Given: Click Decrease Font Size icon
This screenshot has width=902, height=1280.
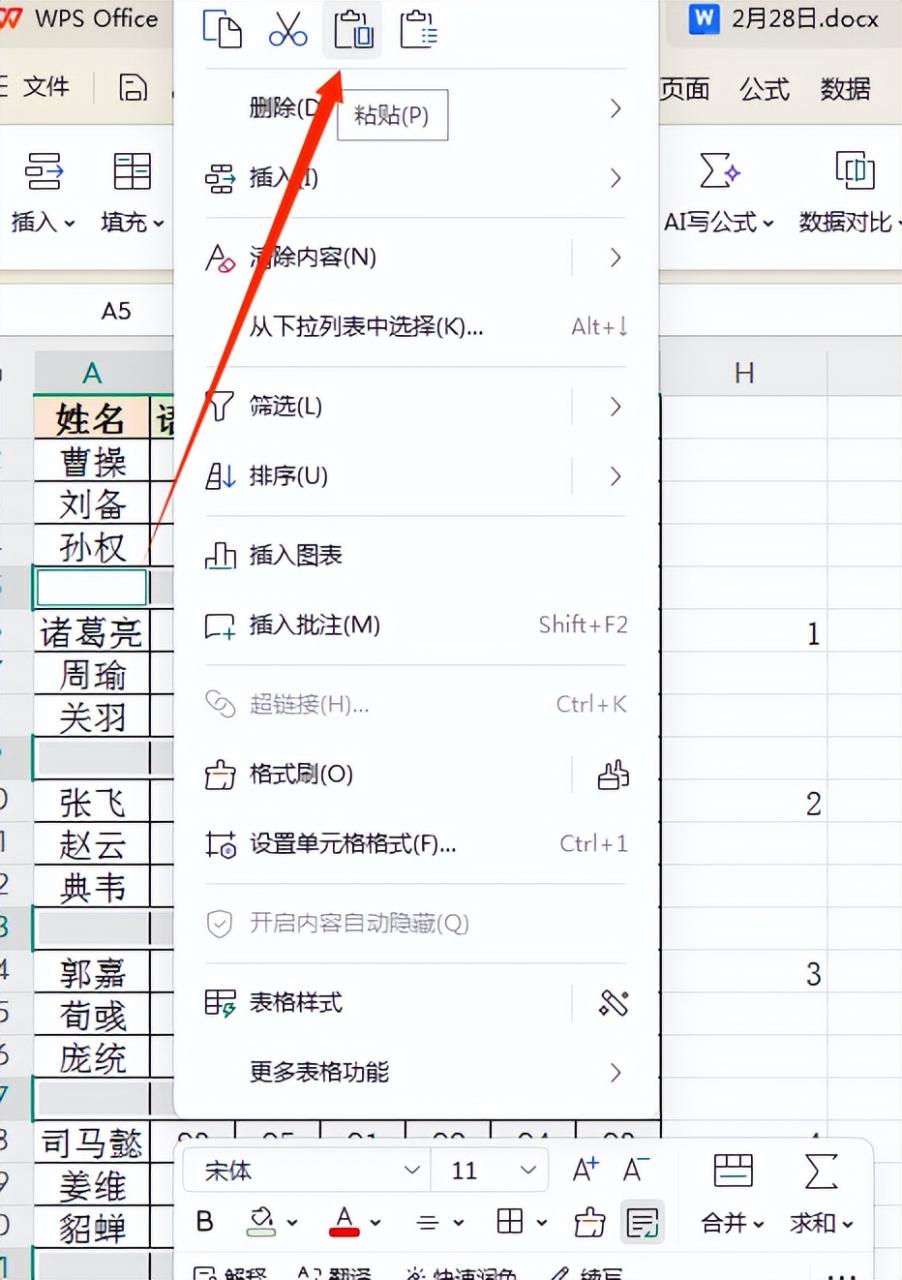Looking at the screenshot, I should click(637, 1169).
